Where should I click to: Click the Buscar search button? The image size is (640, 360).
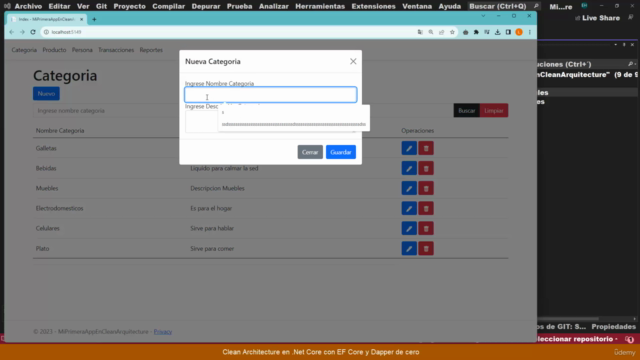point(467,111)
